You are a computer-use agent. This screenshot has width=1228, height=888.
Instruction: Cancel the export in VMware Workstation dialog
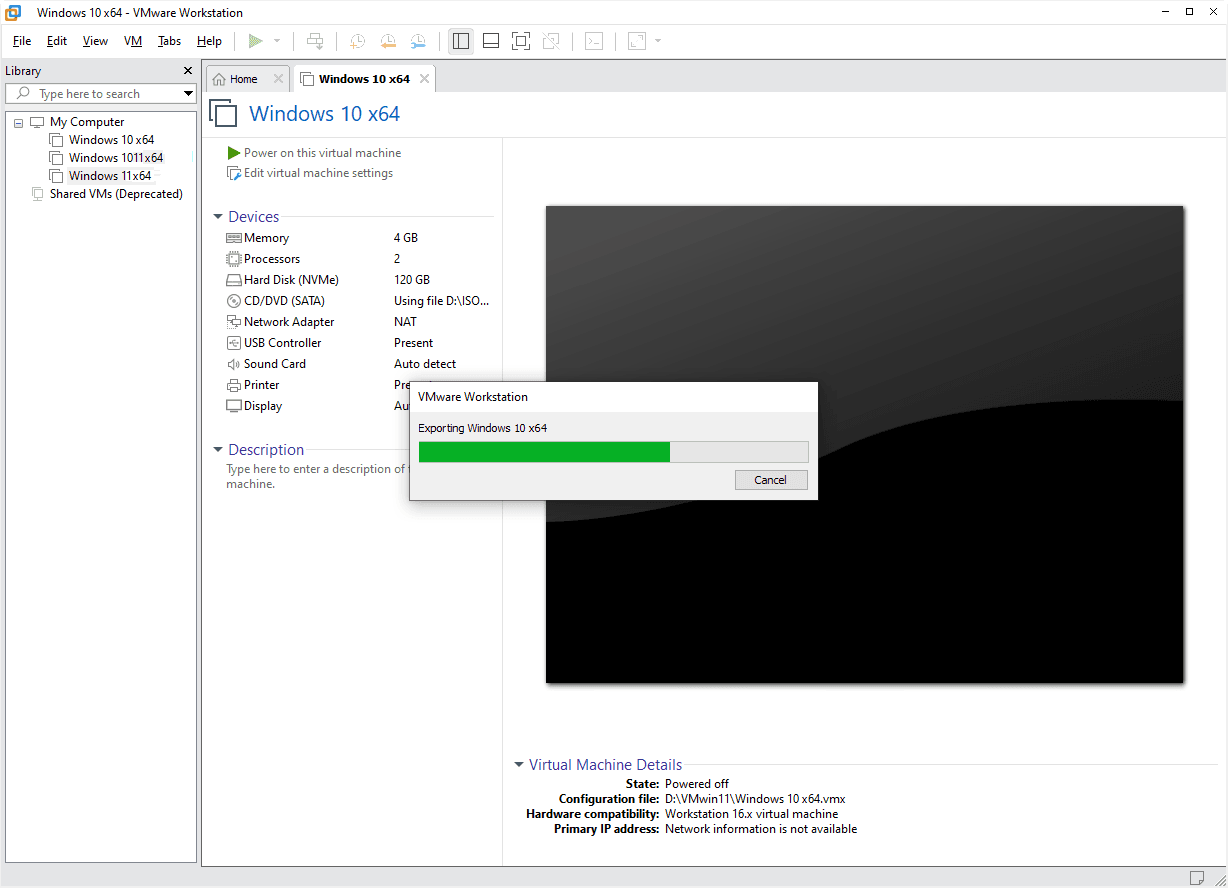pyautogui.click(x=770, y=480)
